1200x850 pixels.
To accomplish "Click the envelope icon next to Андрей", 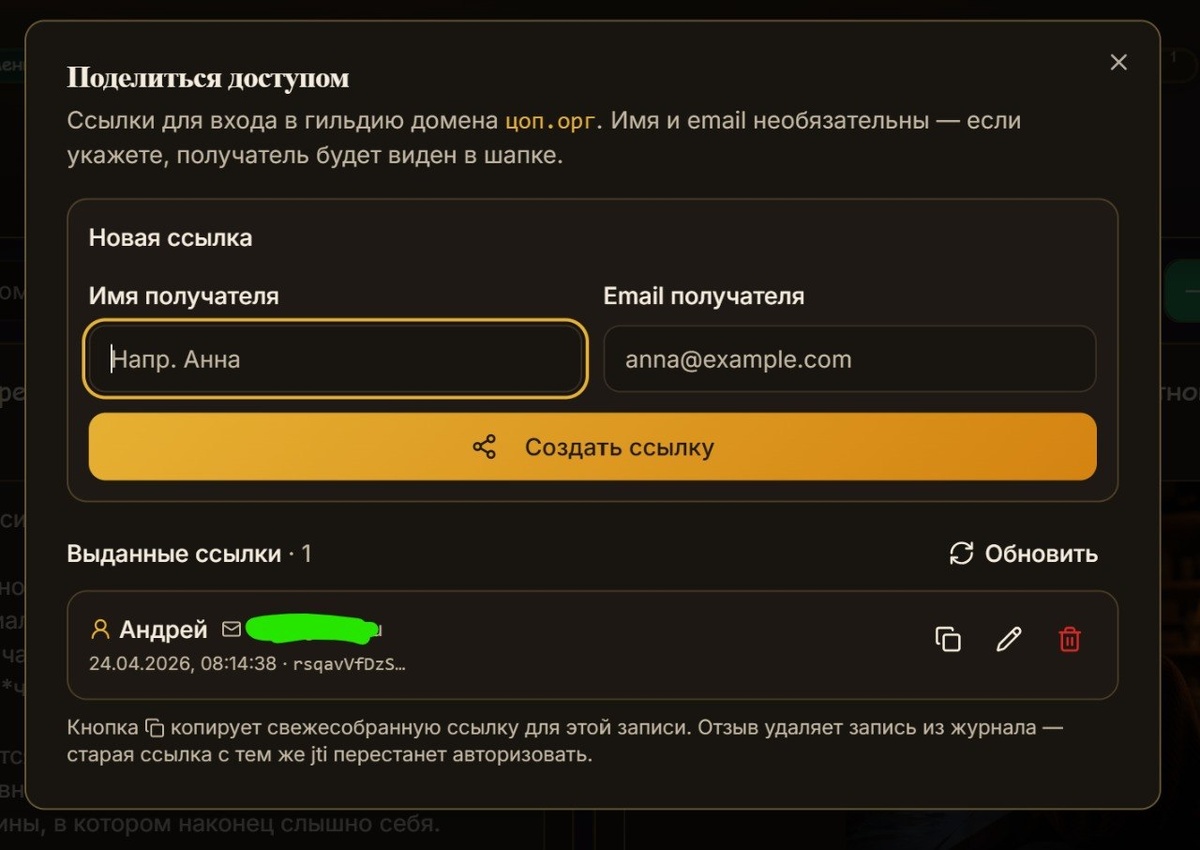I will pos(231,630).
